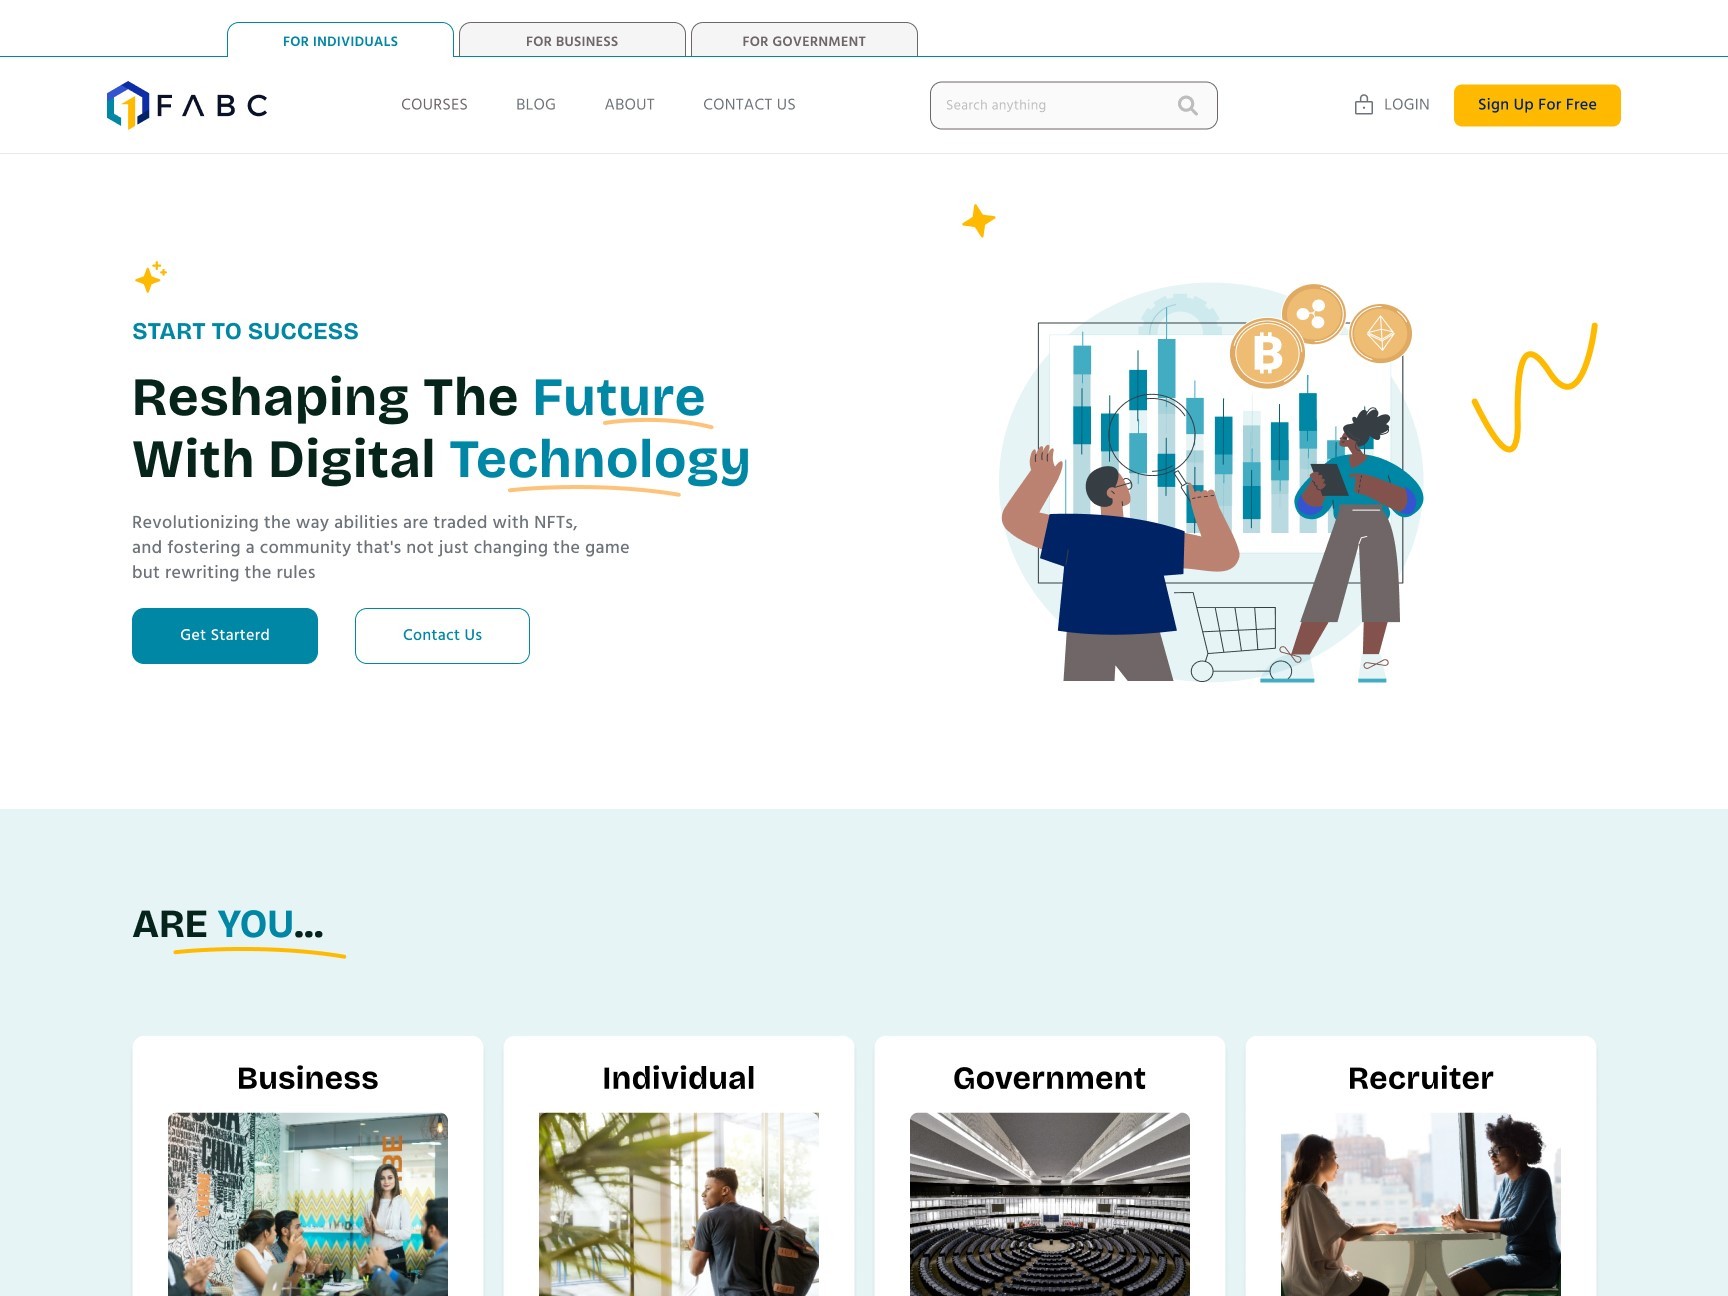Click the Ripple coin in the illustration

pyautogui.click(x=1313, y=314)
